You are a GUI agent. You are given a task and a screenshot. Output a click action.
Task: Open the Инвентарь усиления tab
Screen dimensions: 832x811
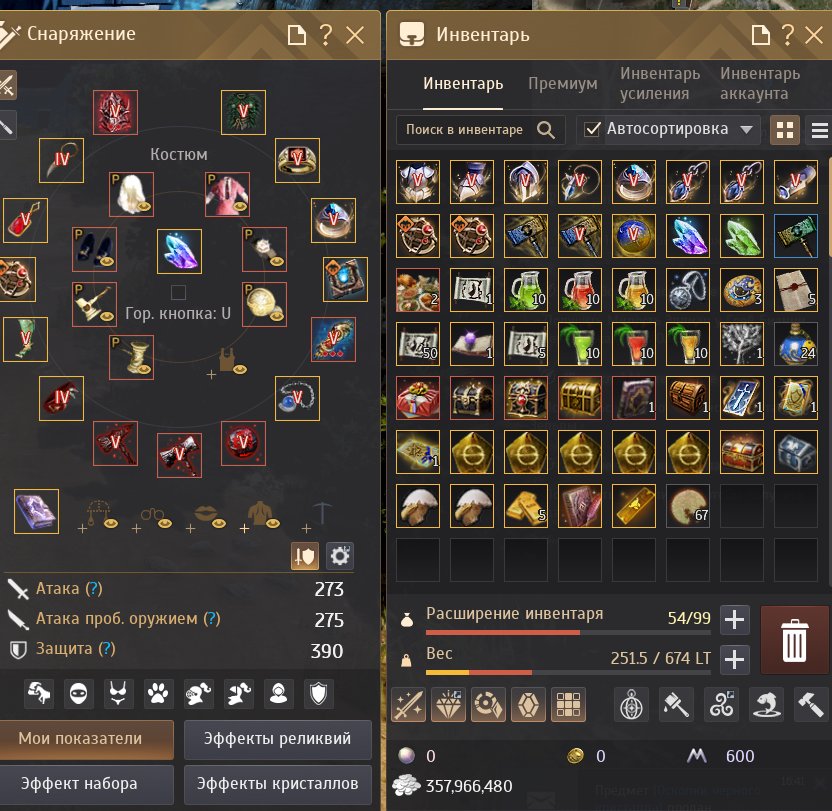660,83
